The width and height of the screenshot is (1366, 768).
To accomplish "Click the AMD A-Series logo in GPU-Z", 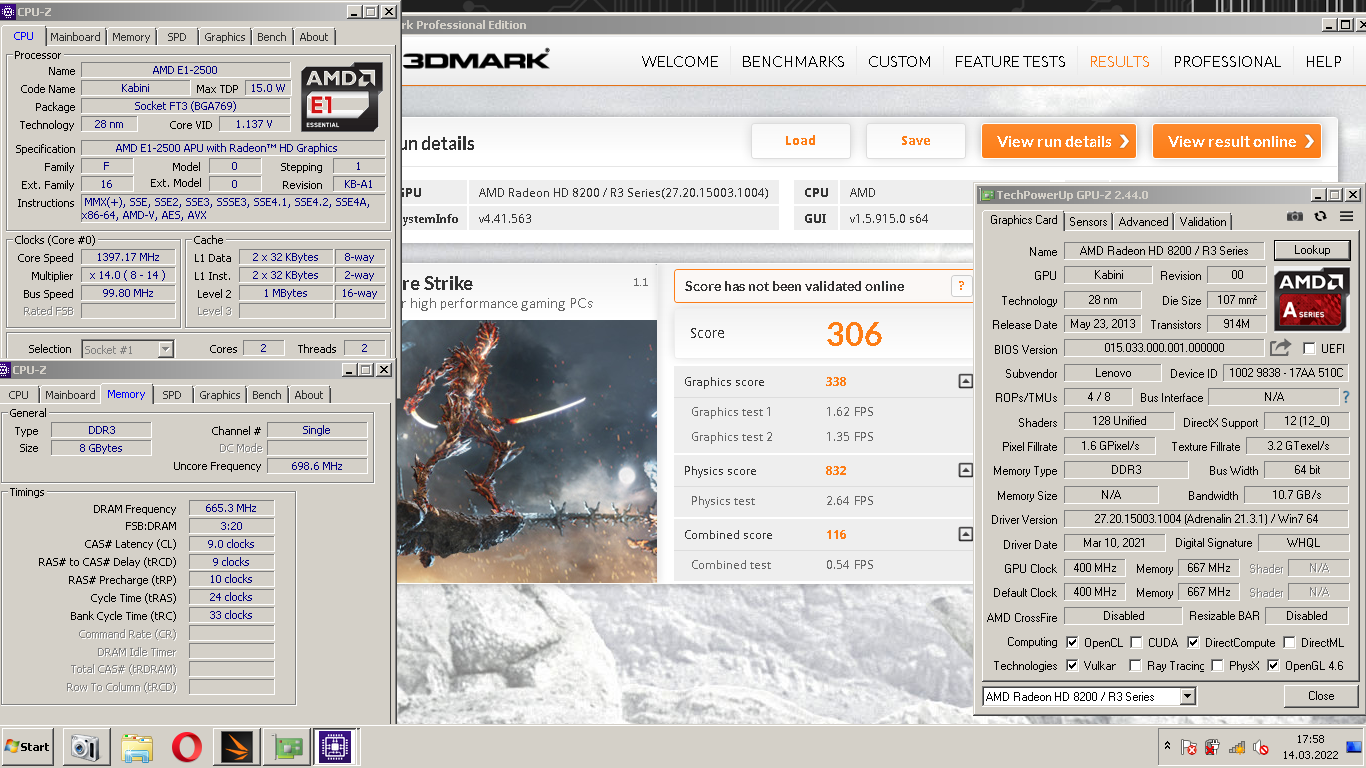I will [1312, 299].
